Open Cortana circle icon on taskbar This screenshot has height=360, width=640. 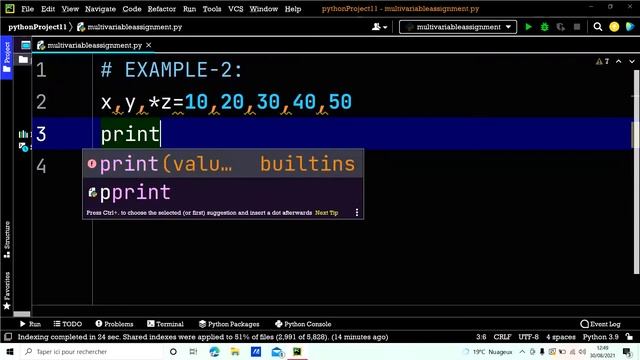pyautogui.click(x=173, y=351)
